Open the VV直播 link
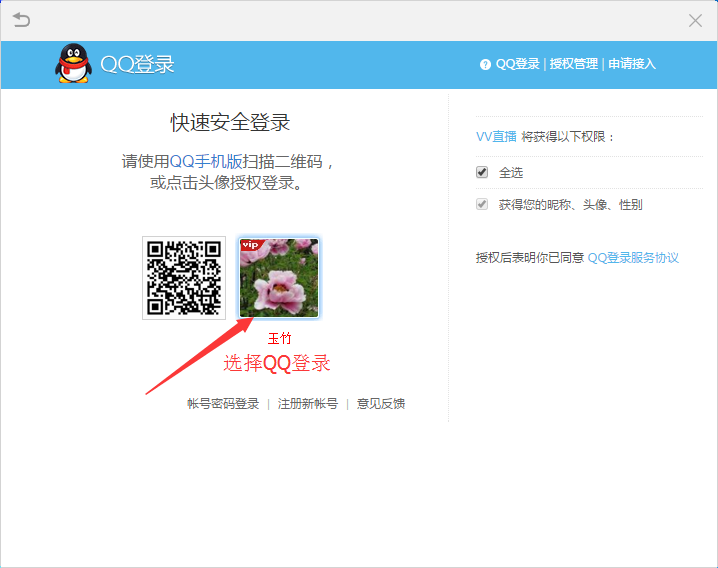The image size is (718, 568). point(496,137)
